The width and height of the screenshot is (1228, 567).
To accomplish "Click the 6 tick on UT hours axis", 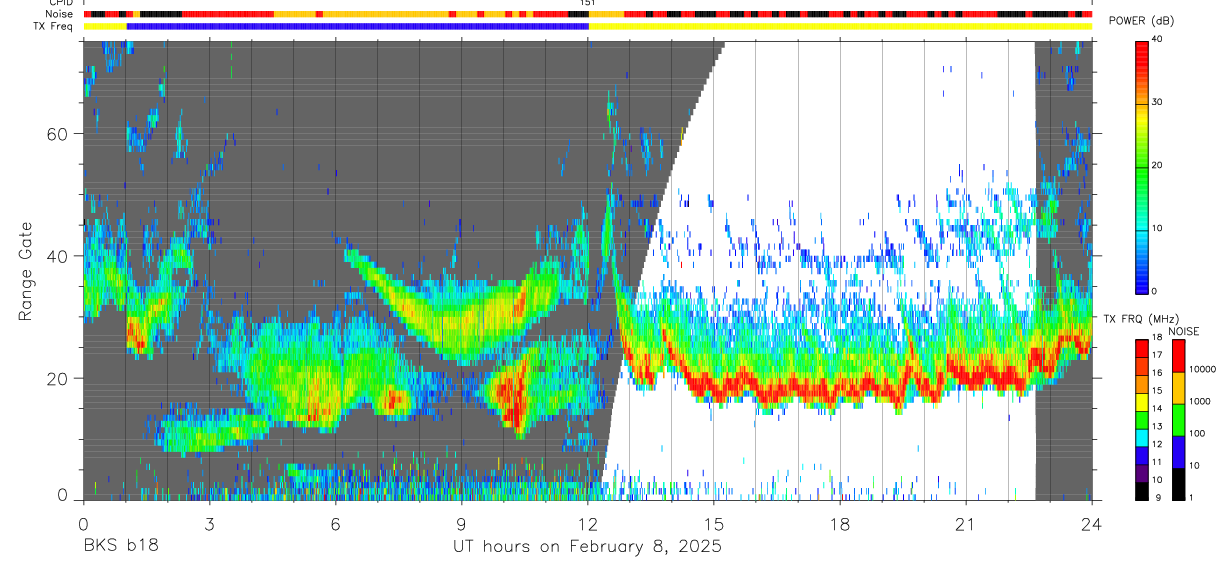I will coord(335,523).
